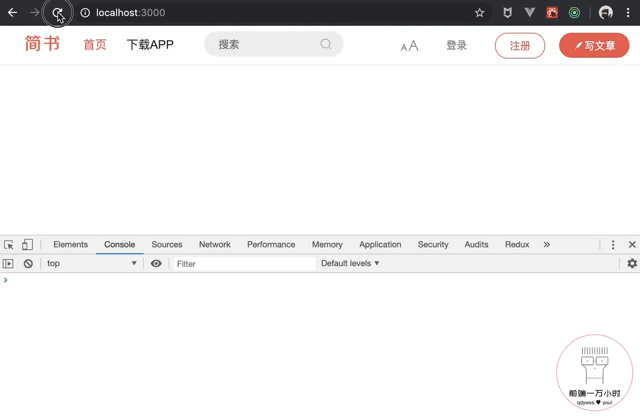Open the Chrome profile avatar
Viewport: 640px width, 418px height.
[606, 13]
